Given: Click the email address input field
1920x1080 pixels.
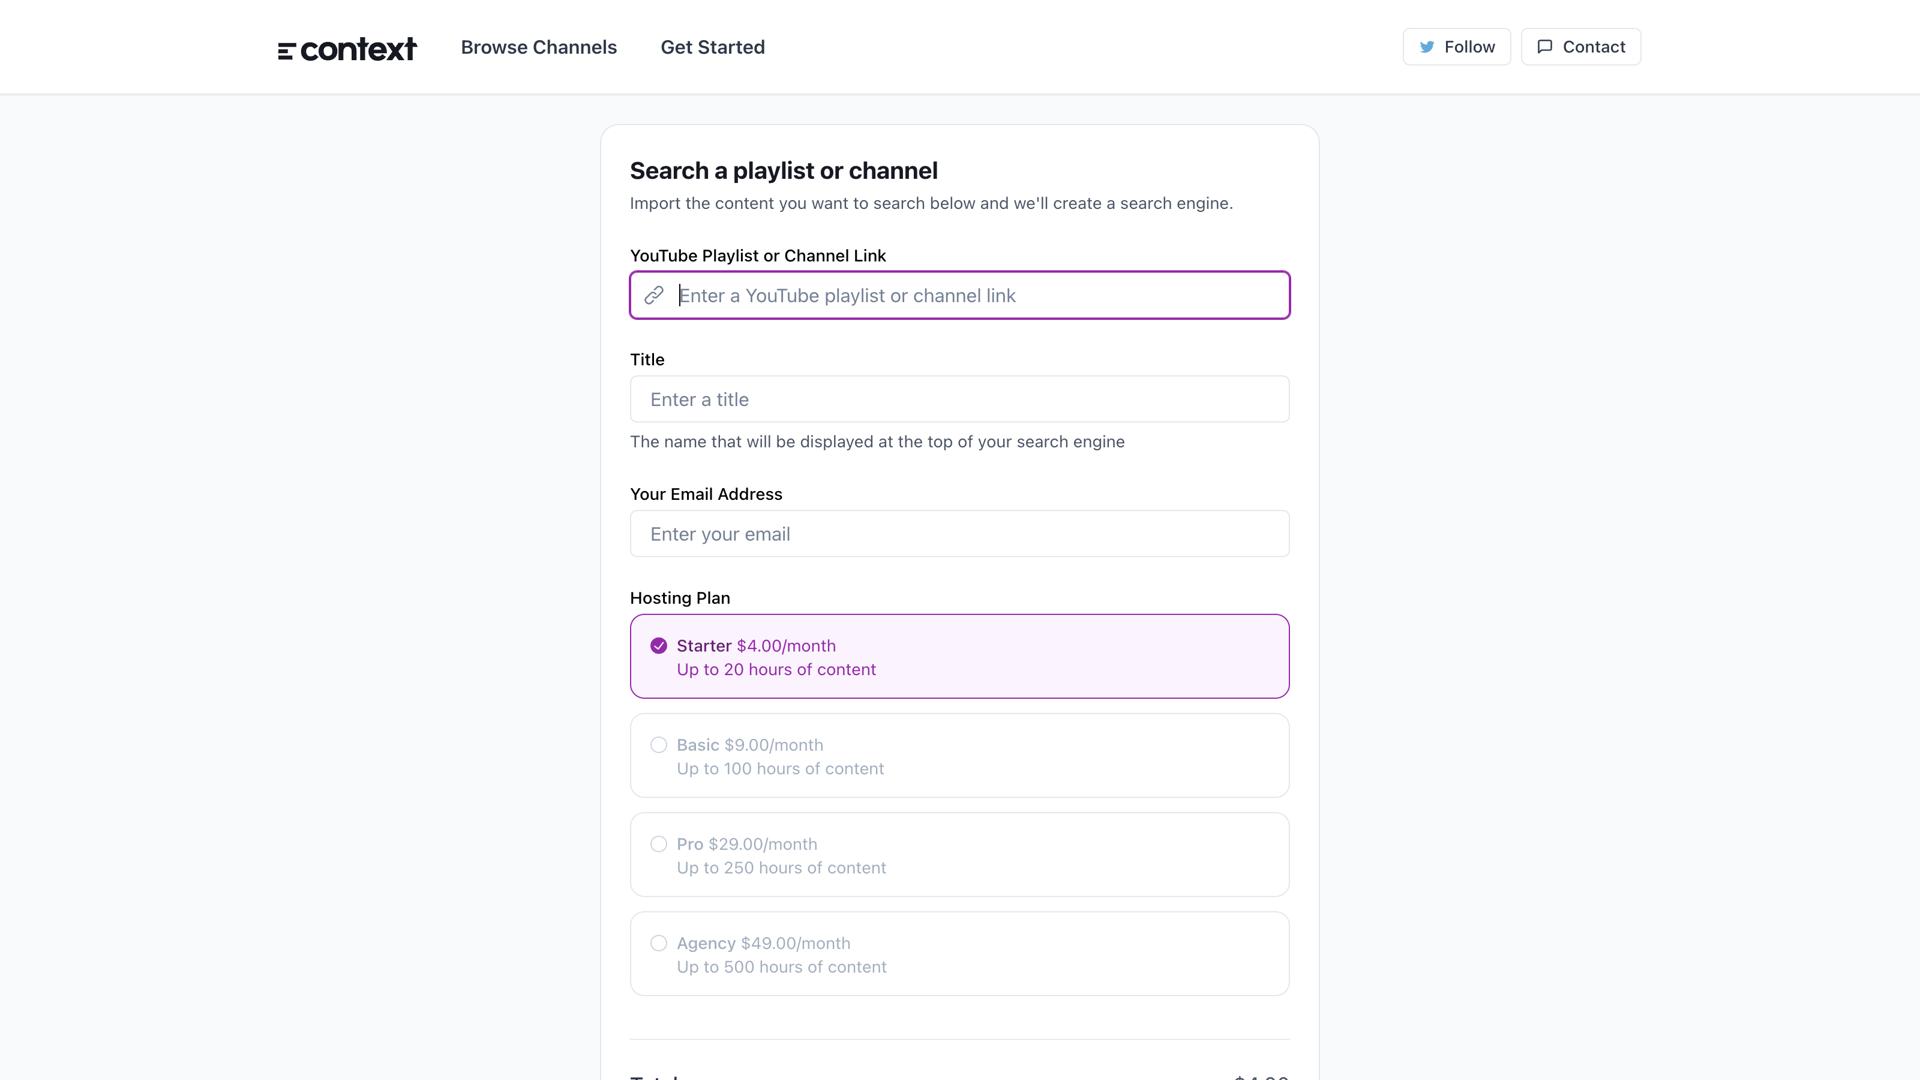Looking at the screenshot, I should coord(959,533).
